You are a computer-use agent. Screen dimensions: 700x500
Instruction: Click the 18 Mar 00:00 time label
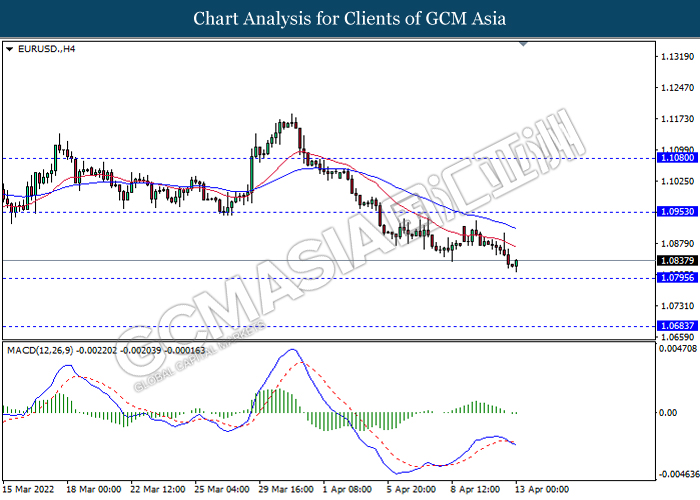point(94,489)
